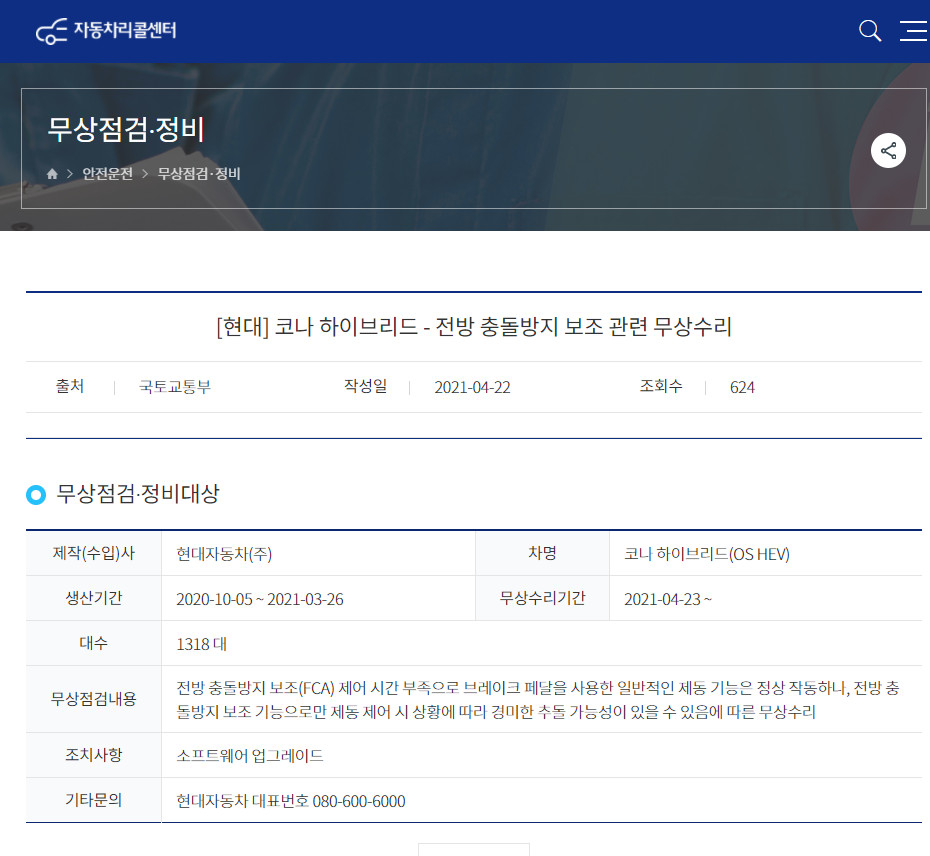Click the 제작(수입)사 row label

[x=94, y=553]
